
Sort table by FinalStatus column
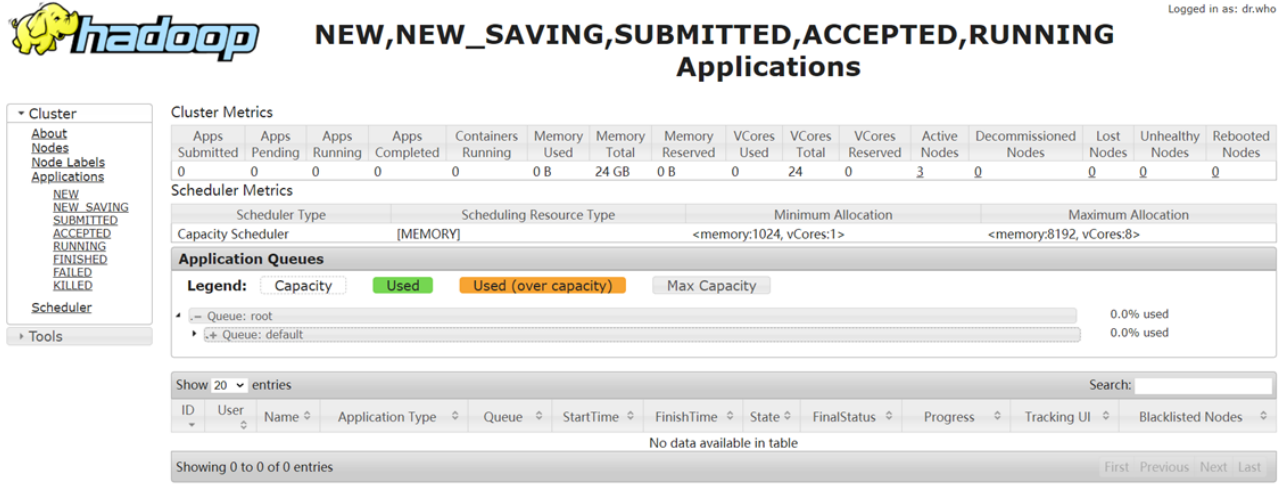coord(850,417)
